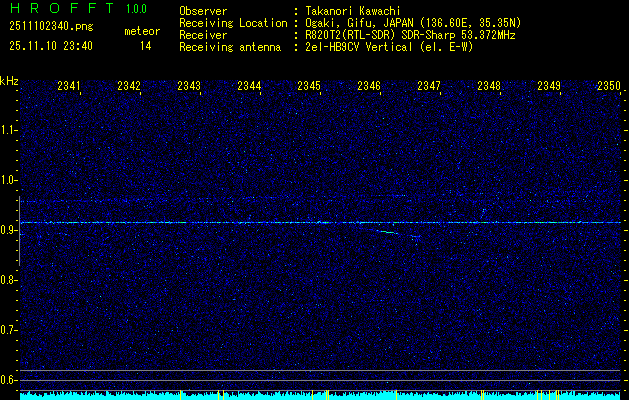Select the 0.9 frequency axis label
The image size is (629, 400).
9,230
